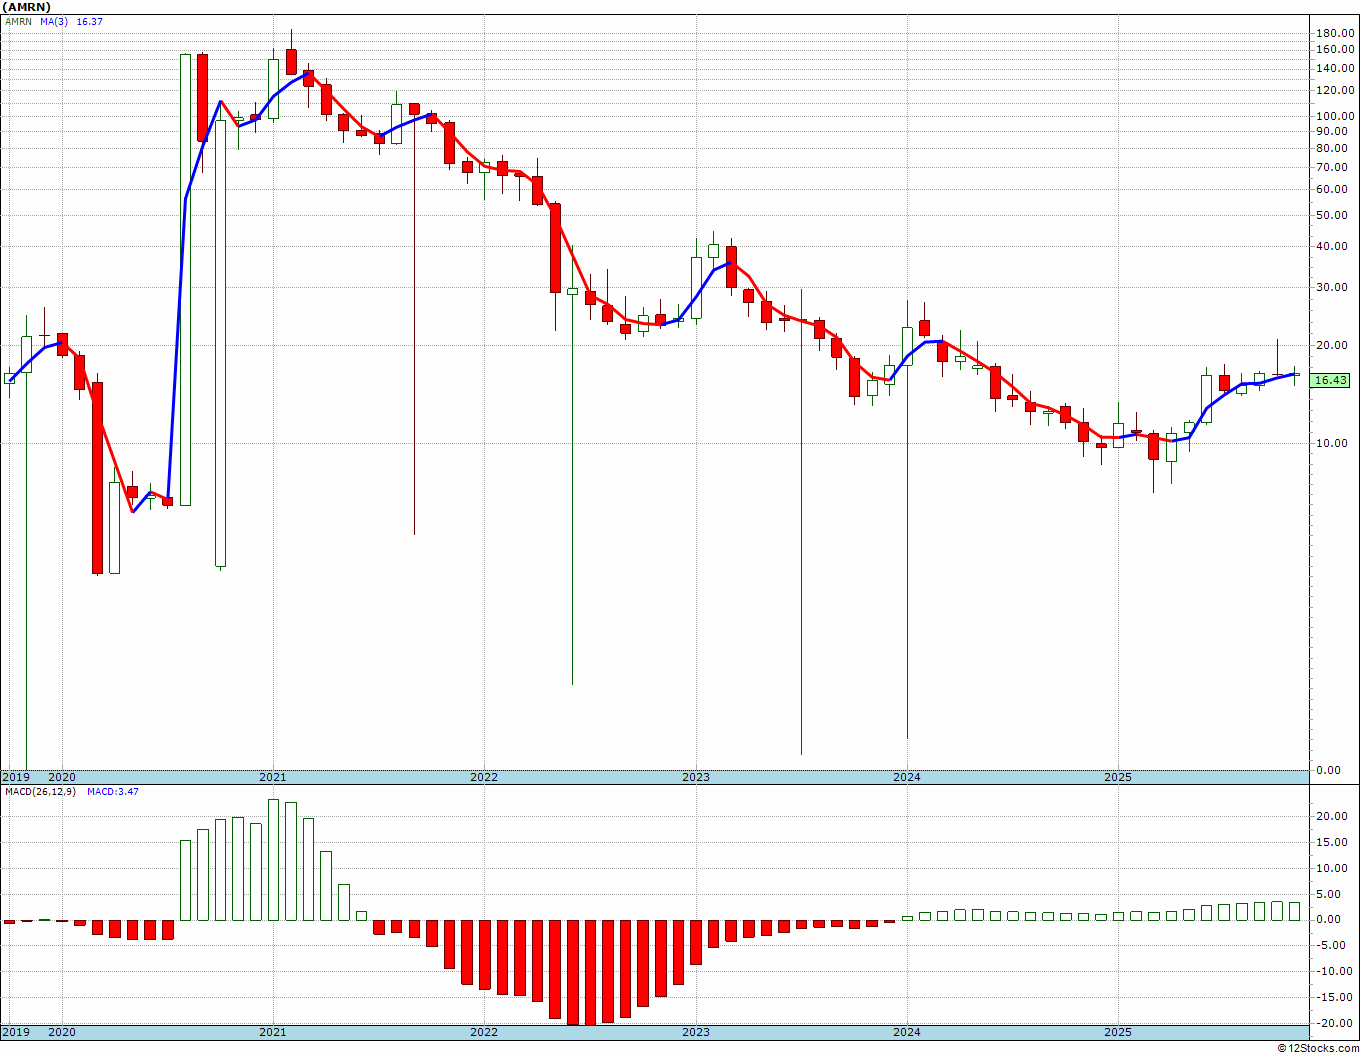Image resolution: width=1360 pixels, height=1056 pixels.
Task: Select 2019 on the price chart time axis
Action: coord(14,777)
